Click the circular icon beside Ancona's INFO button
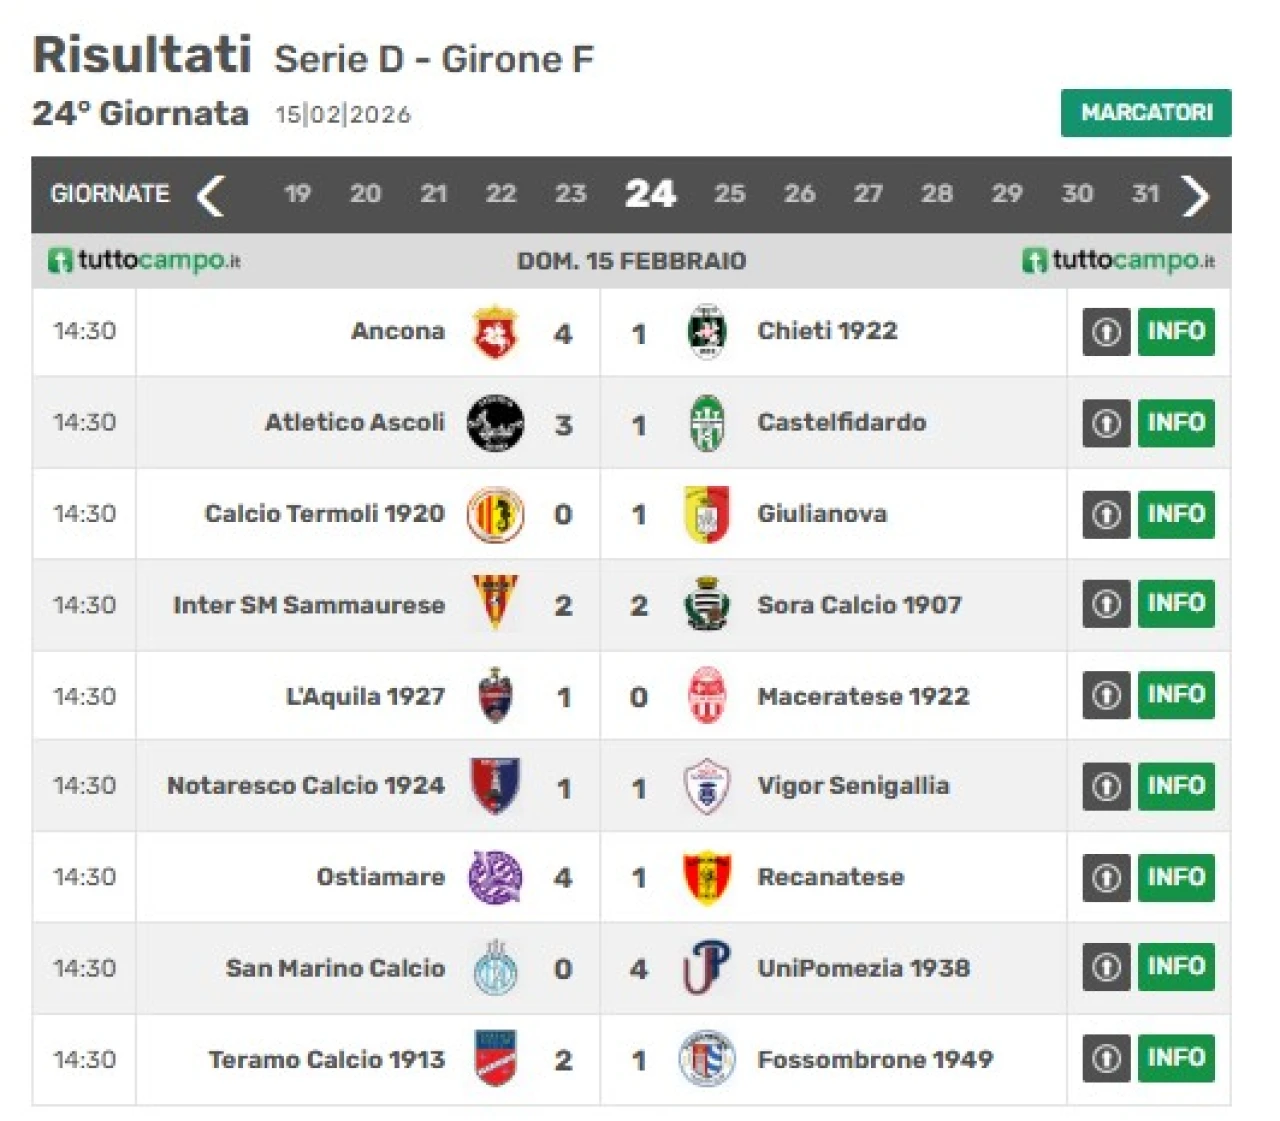 [1106, 332]
